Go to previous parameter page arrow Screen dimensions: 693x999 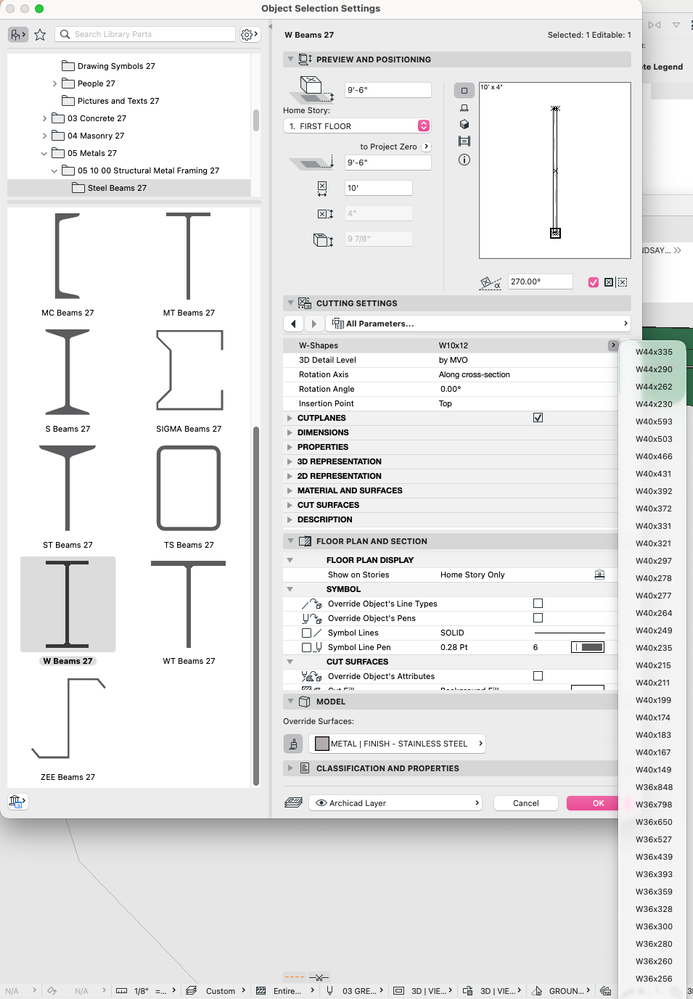coord(293,324)
